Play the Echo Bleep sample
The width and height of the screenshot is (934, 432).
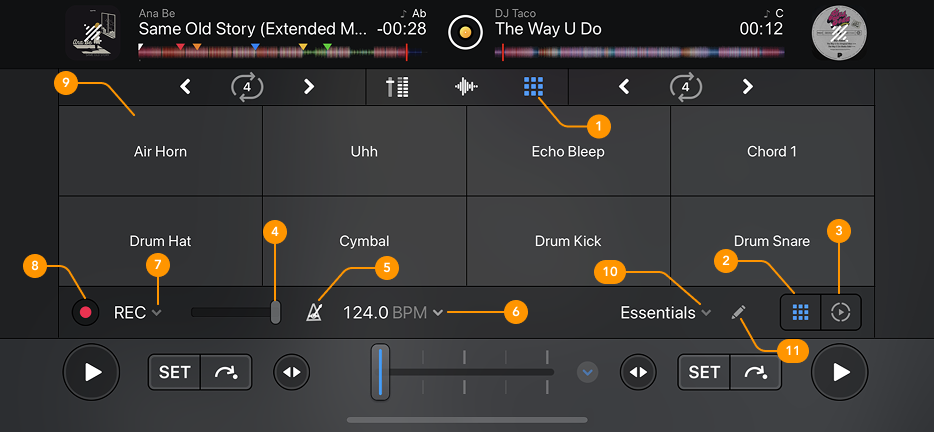(568, 151)
